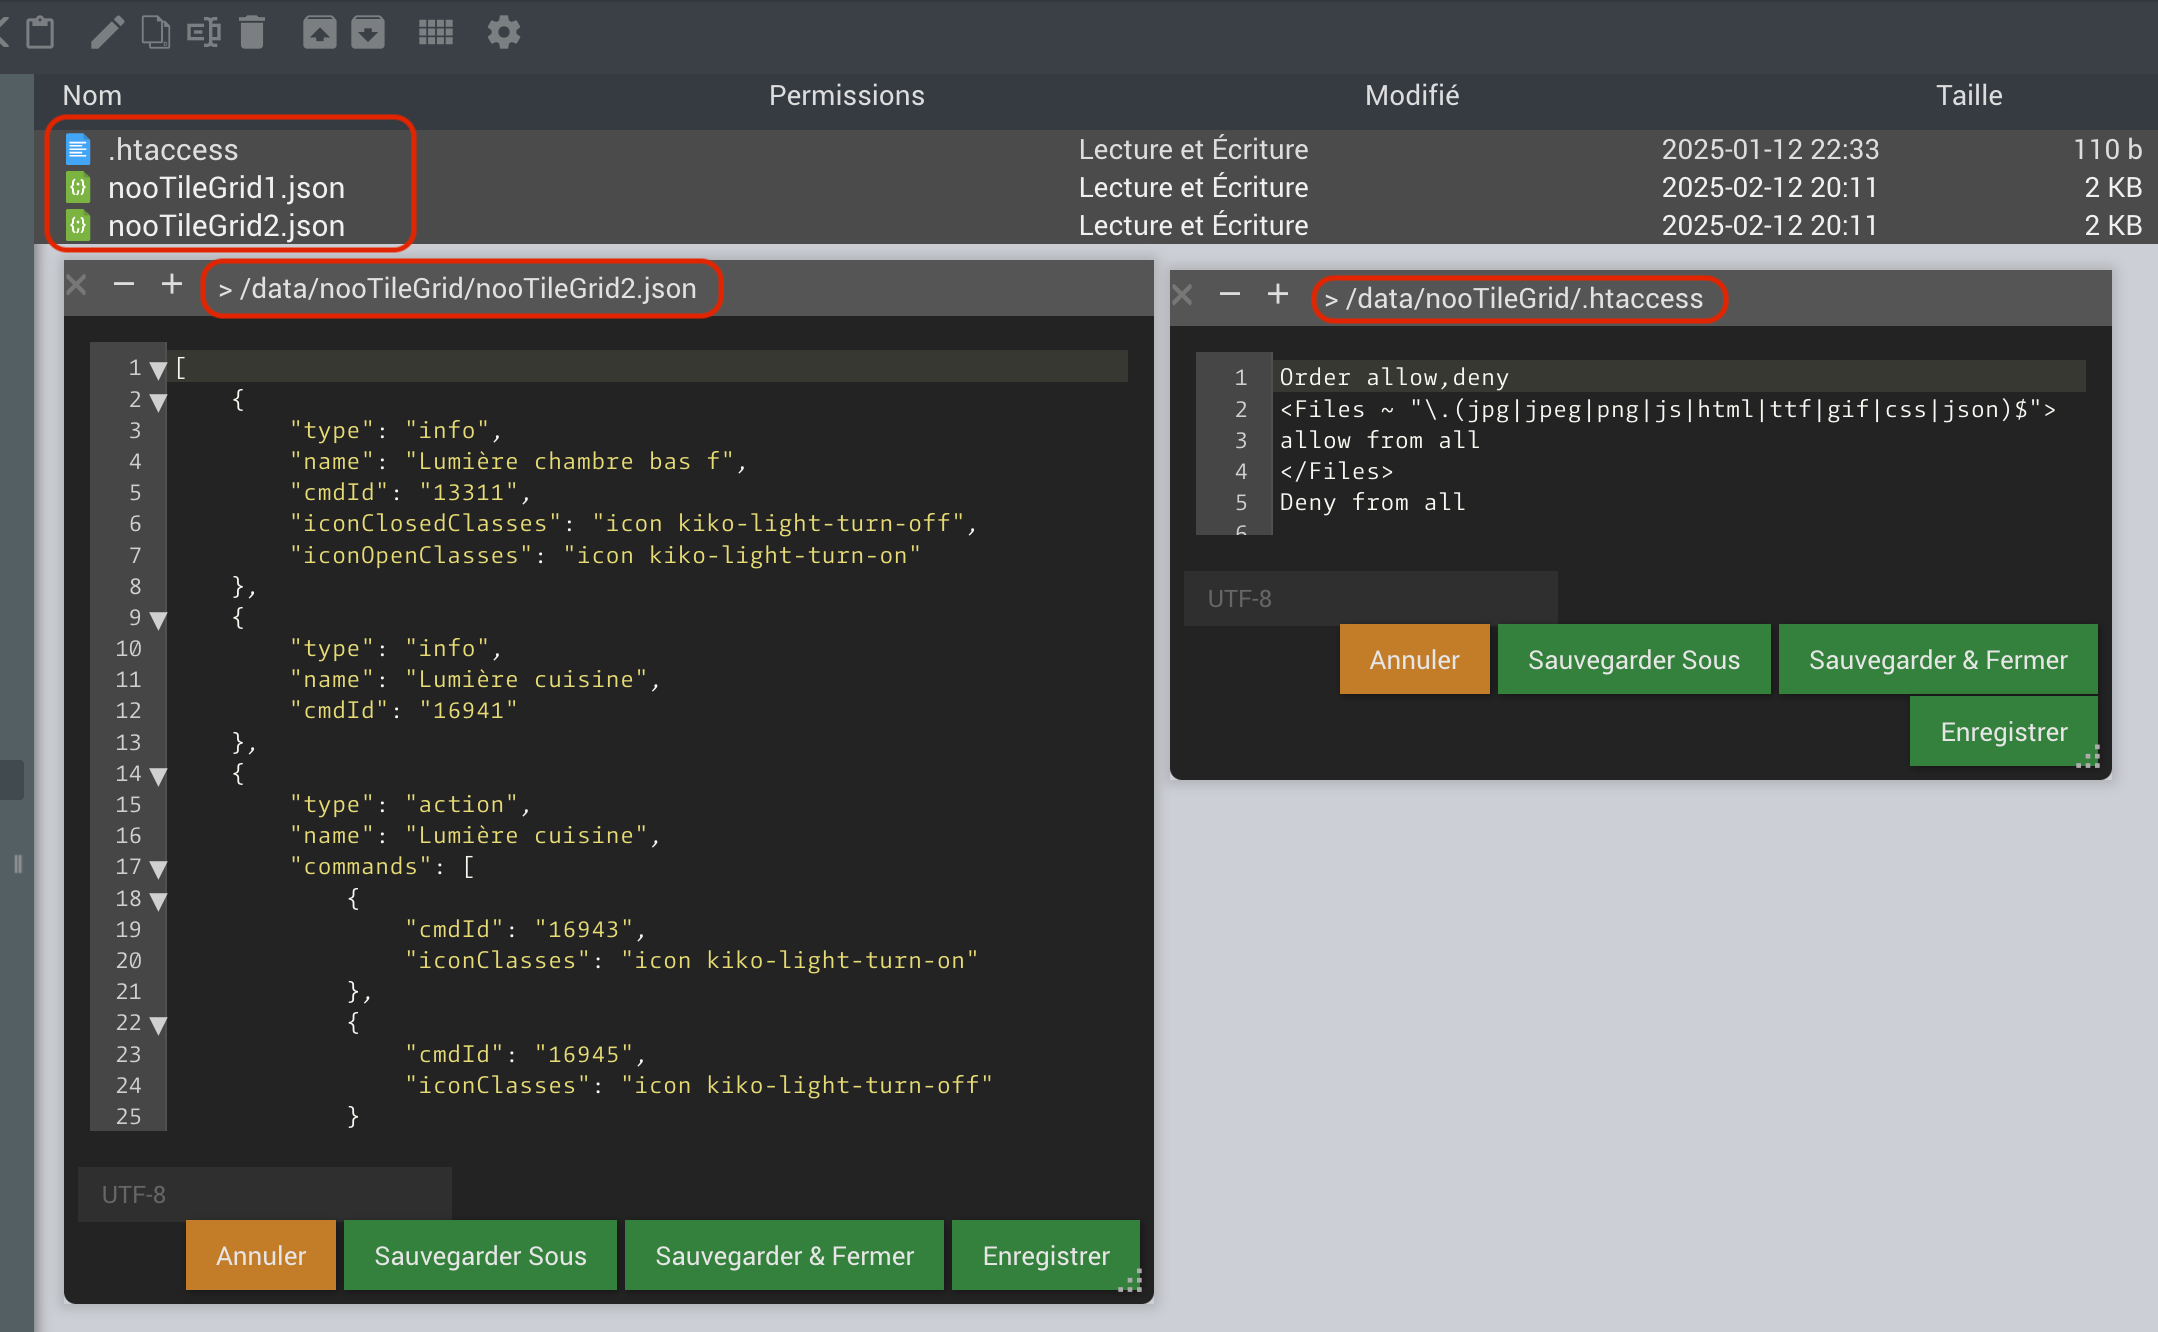This screenshot has height=1332, width=2158.
Task: Click the /data/nooTileGrid/nooTileGrid2.json title path
Action: point(468,288)
